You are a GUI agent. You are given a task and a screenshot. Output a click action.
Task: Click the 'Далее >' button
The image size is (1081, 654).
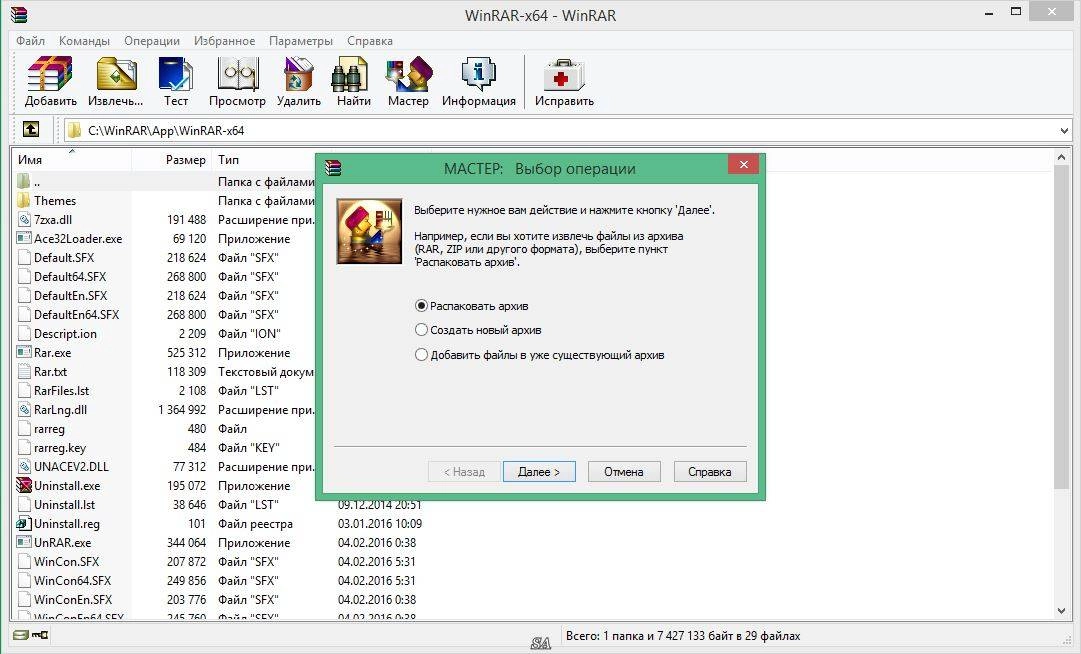[539, 472]
